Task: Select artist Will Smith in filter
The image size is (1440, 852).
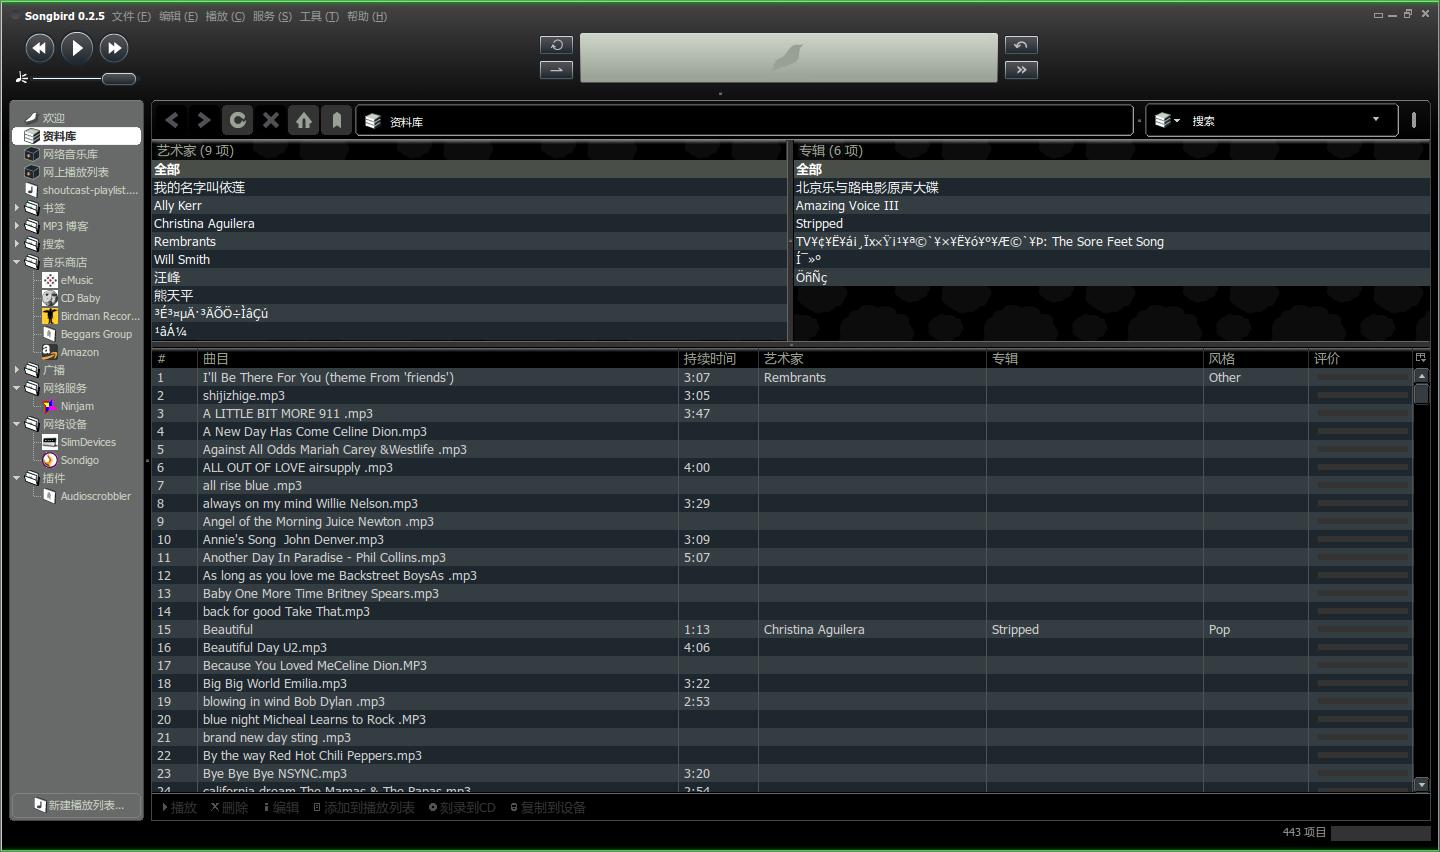Action: pos(469,260)
